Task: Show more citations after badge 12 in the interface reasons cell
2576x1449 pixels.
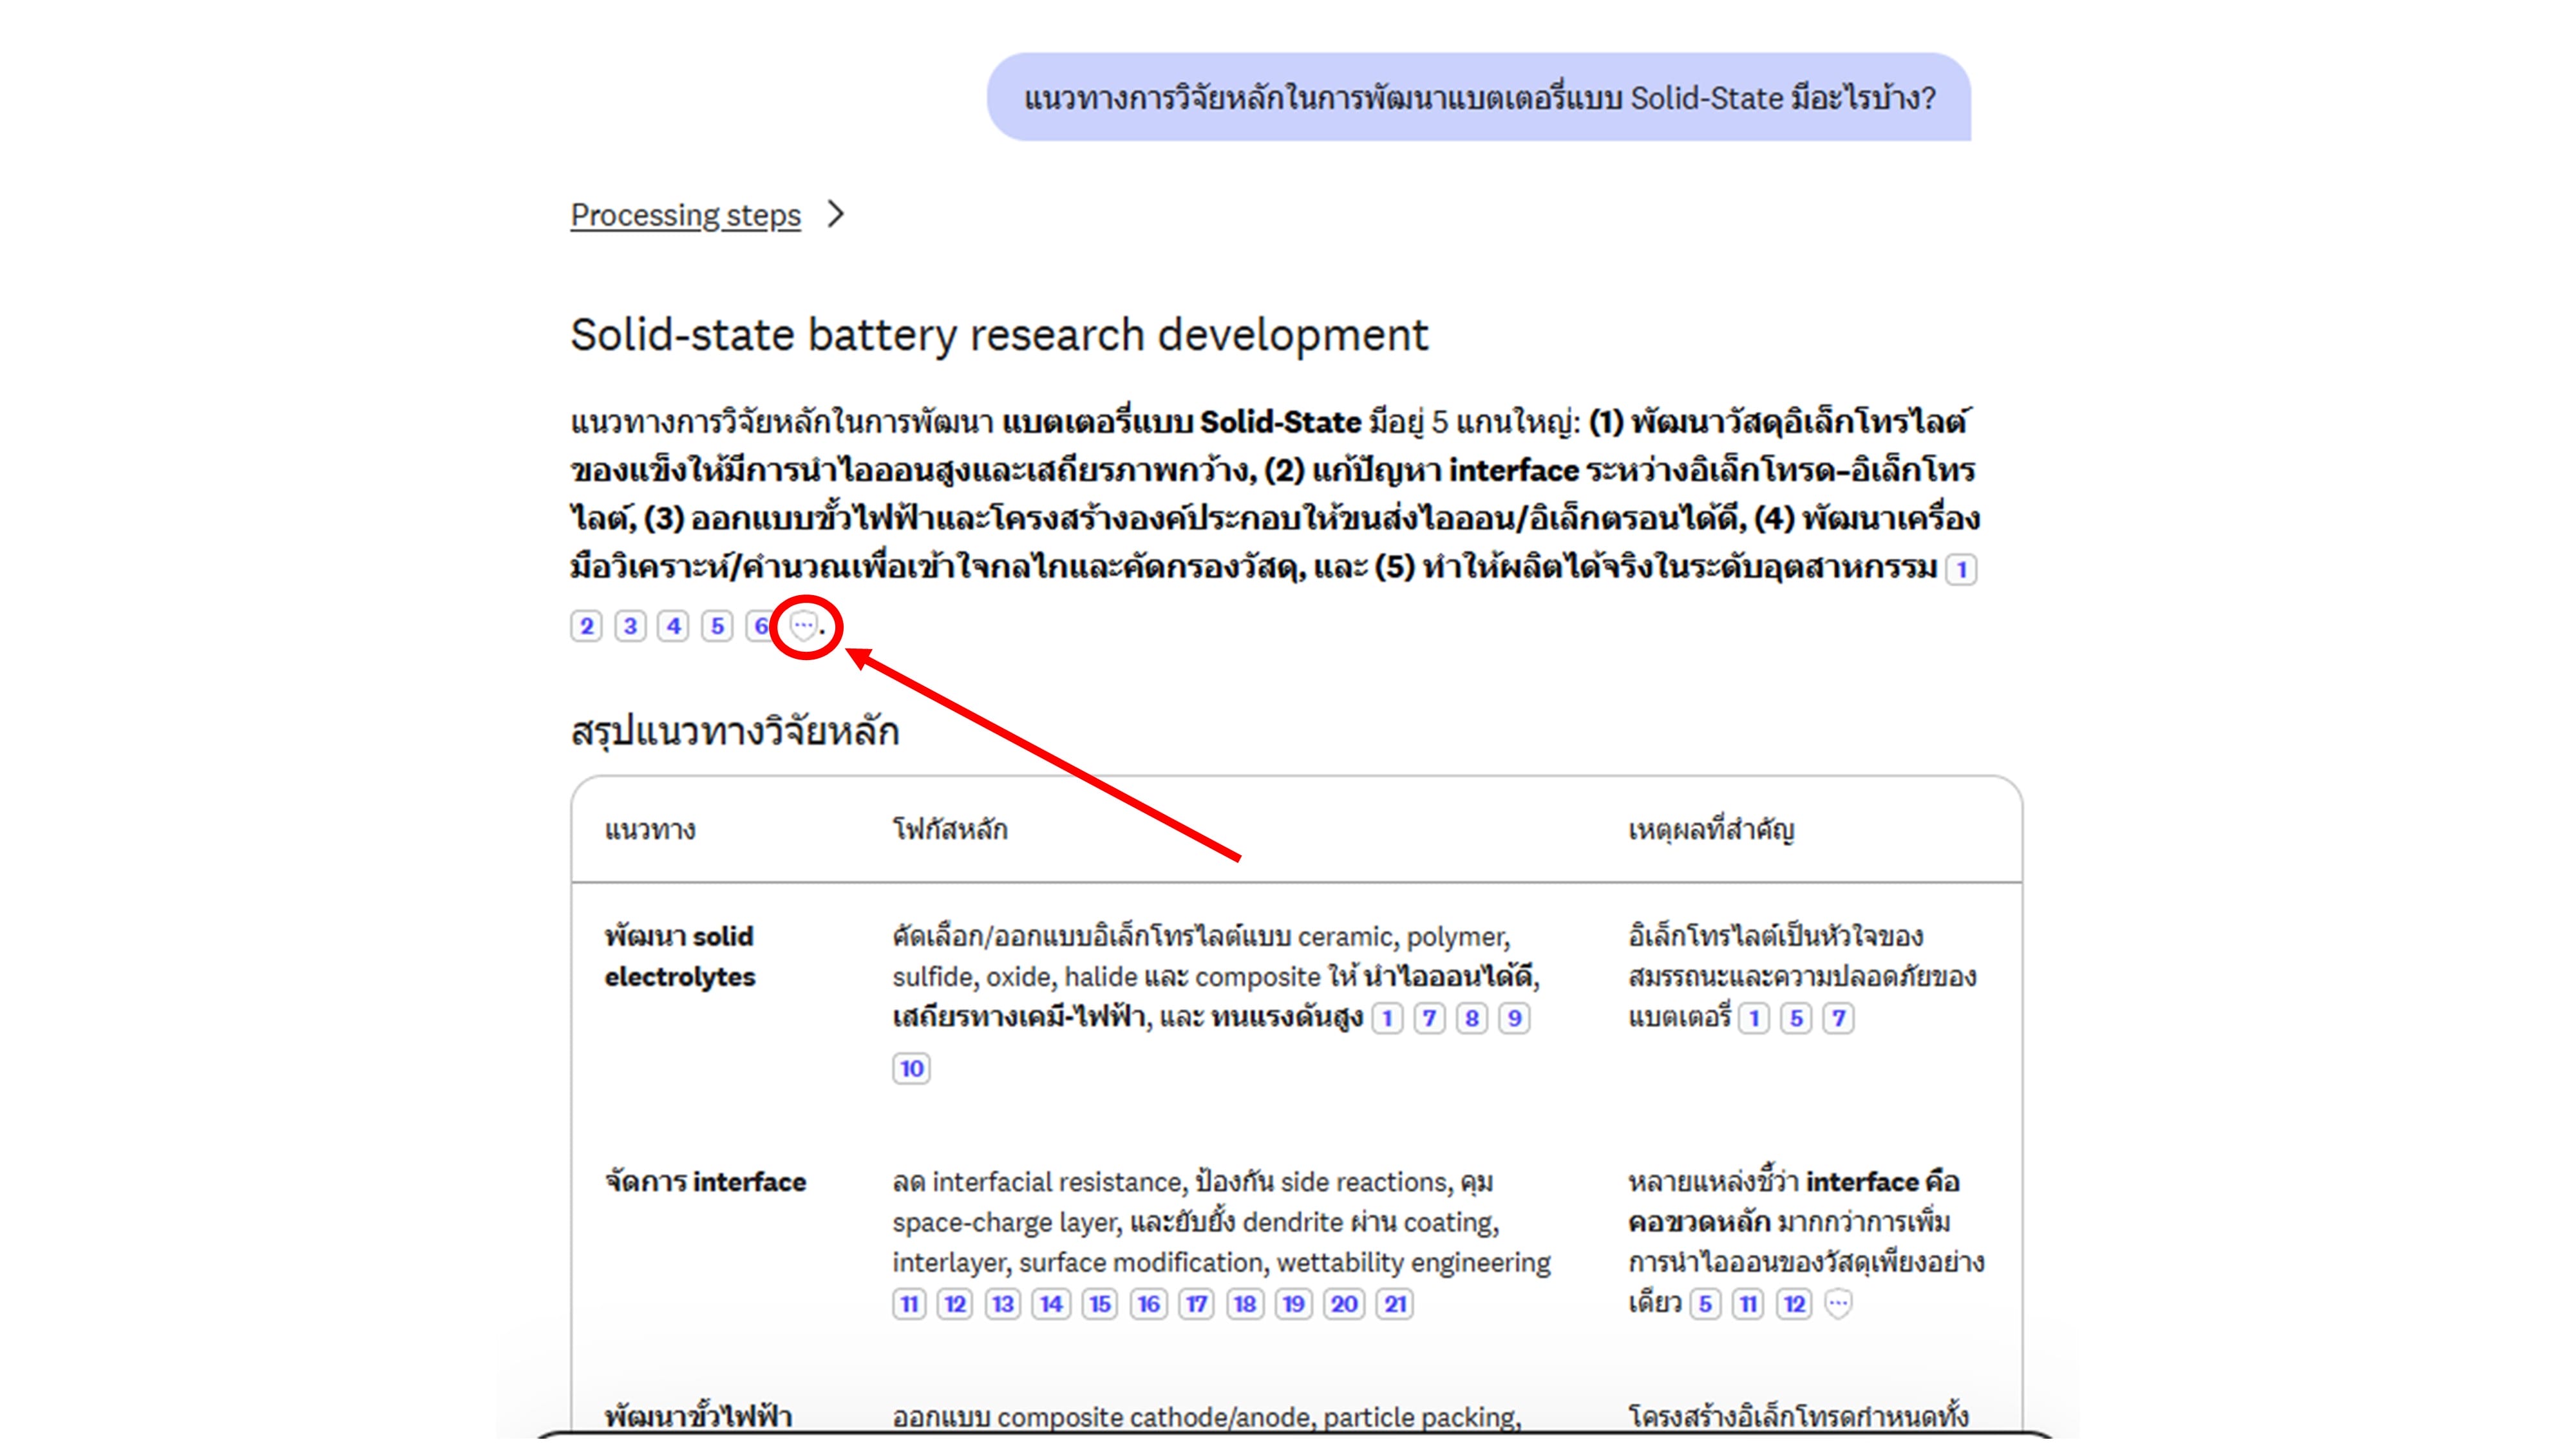Action: (1838, 1304)
